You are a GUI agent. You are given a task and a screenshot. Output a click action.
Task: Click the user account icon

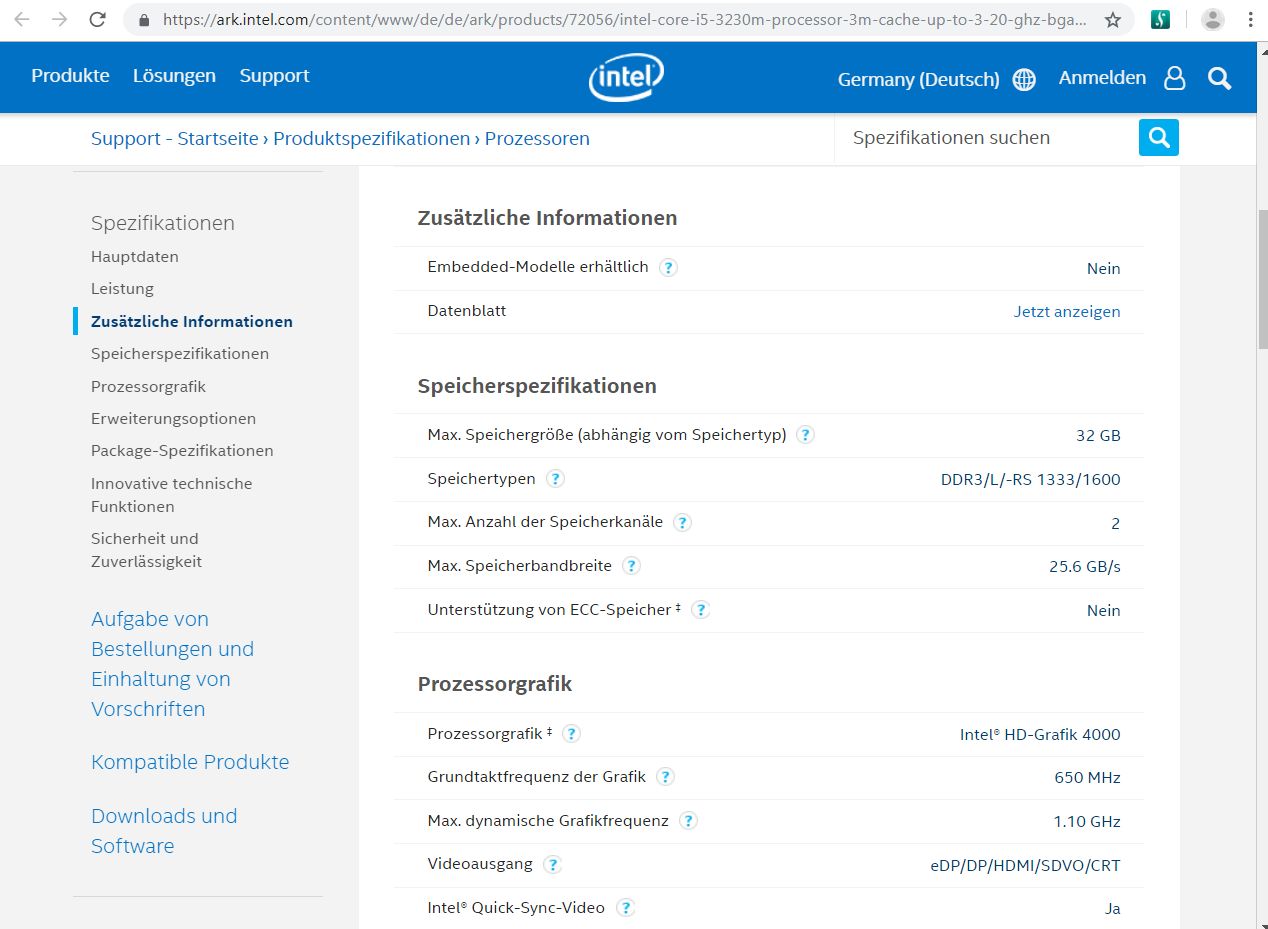click(x=1175, y=79)
